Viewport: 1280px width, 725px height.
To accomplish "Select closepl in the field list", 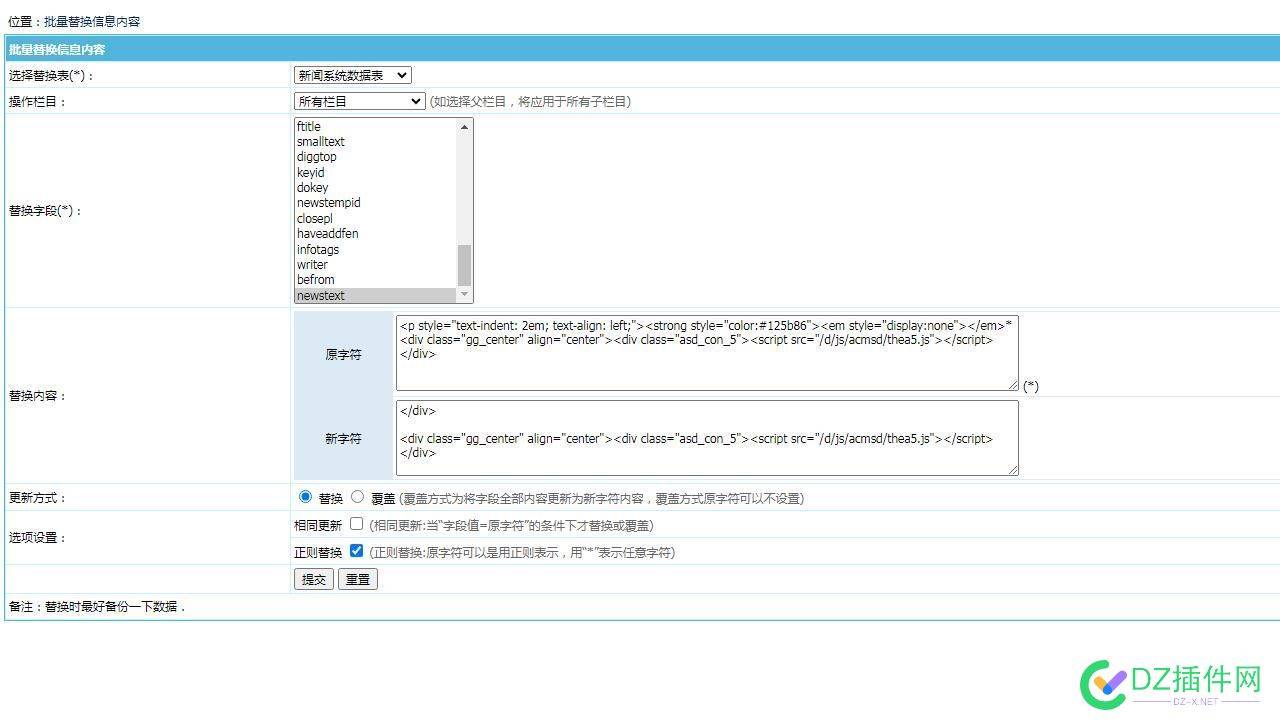I will click(x=375, y=219).
